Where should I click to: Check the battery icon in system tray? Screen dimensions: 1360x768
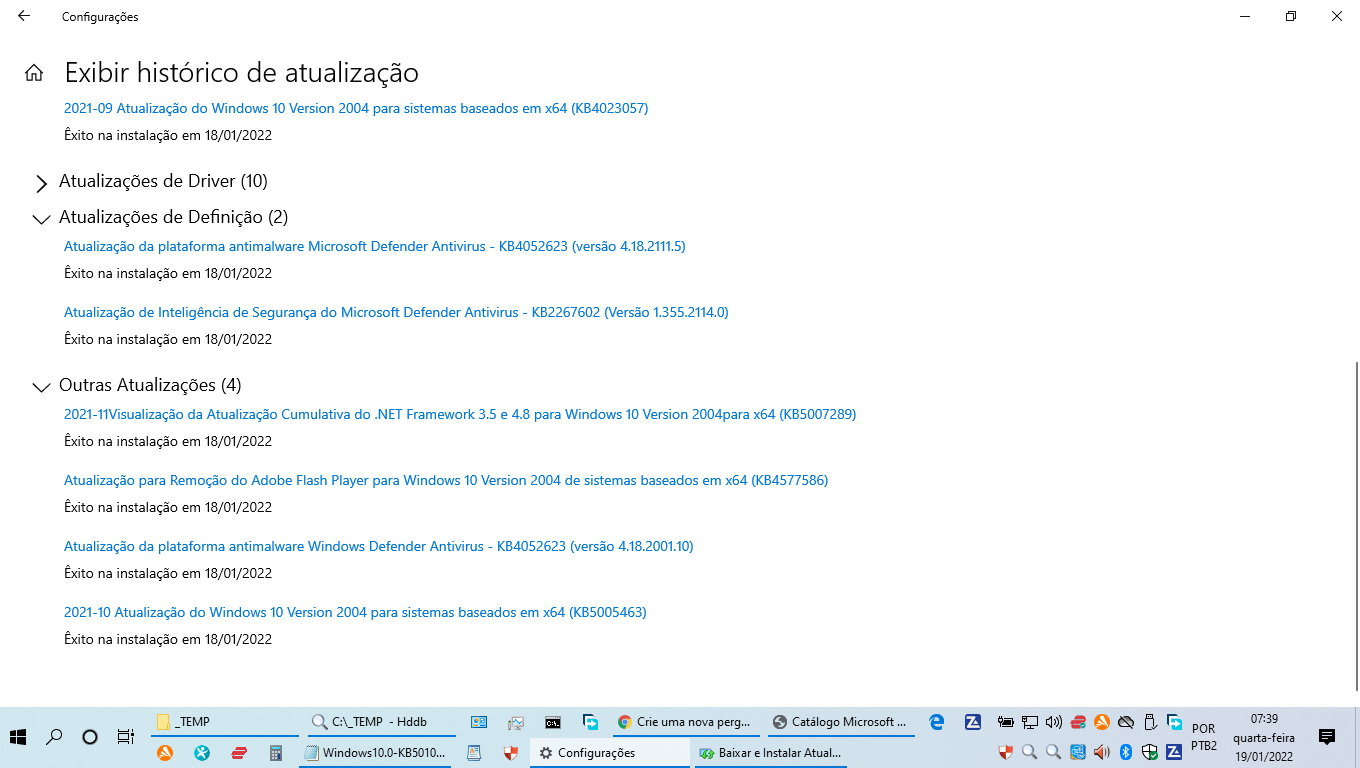coord(1006,722)
